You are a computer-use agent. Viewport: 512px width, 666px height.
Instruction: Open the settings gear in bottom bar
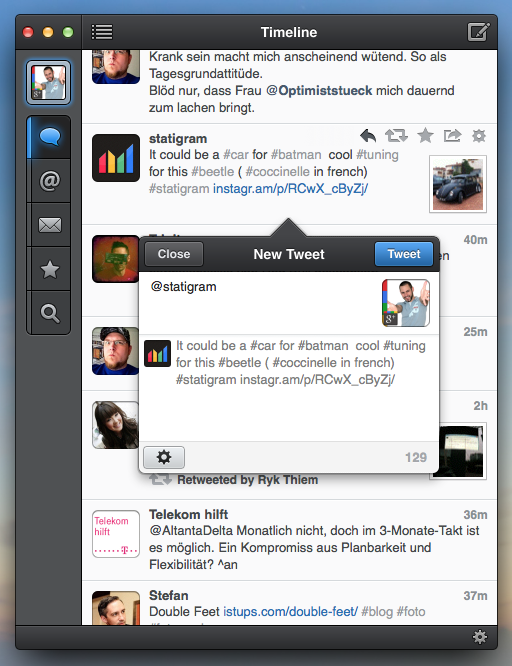(x=480, y=637)
